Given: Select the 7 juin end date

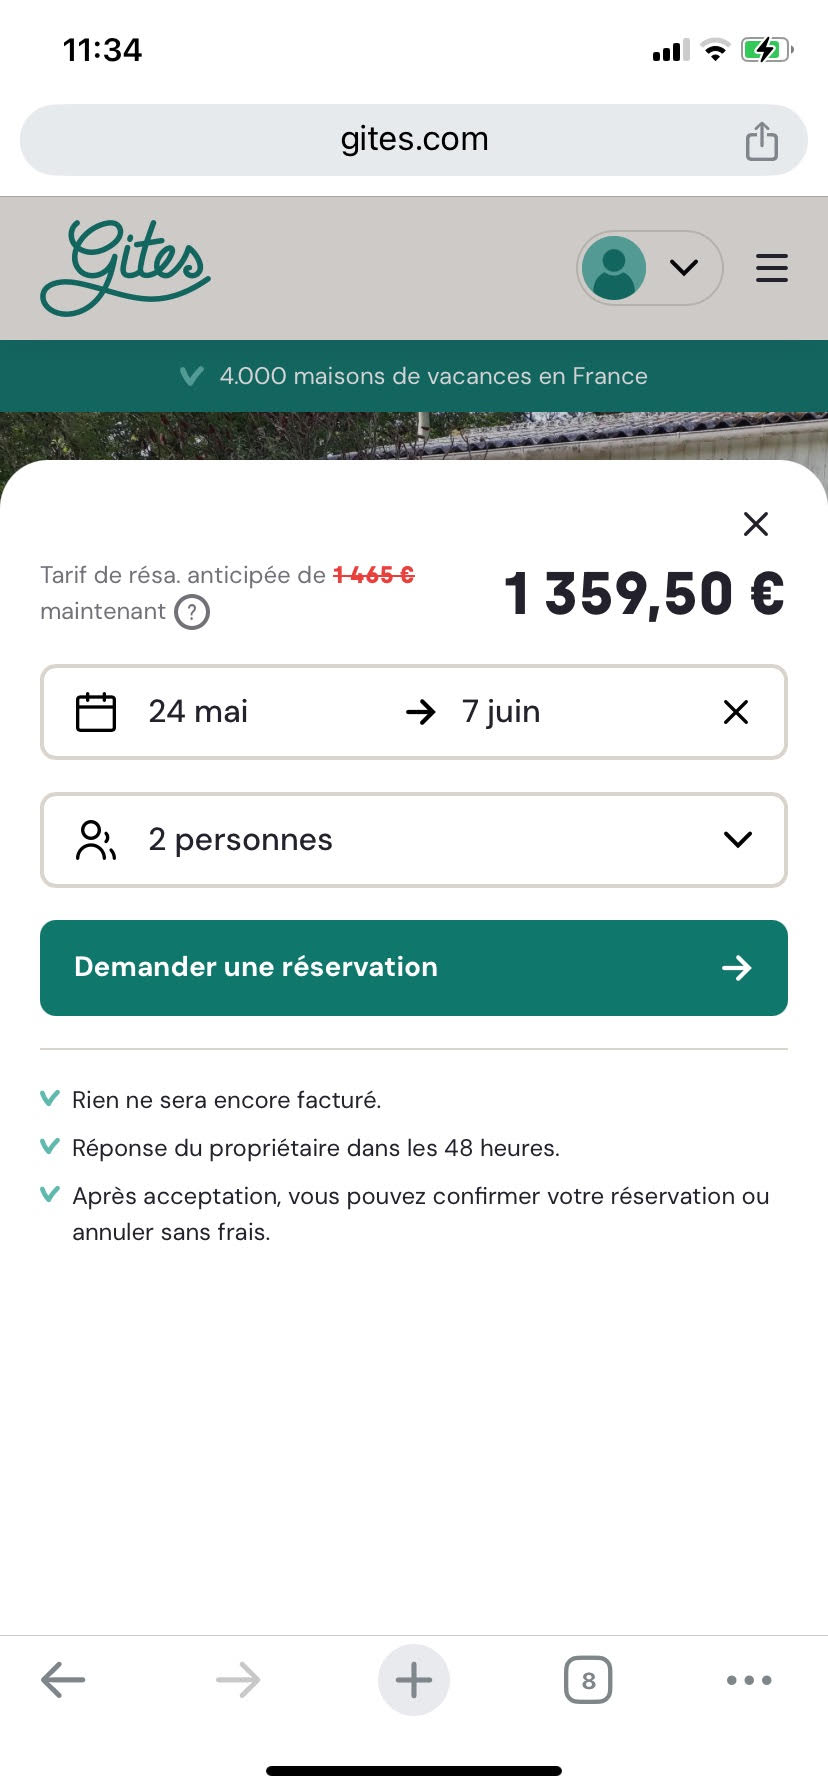Looking at the screenshot, I should [x=500, y=712].
